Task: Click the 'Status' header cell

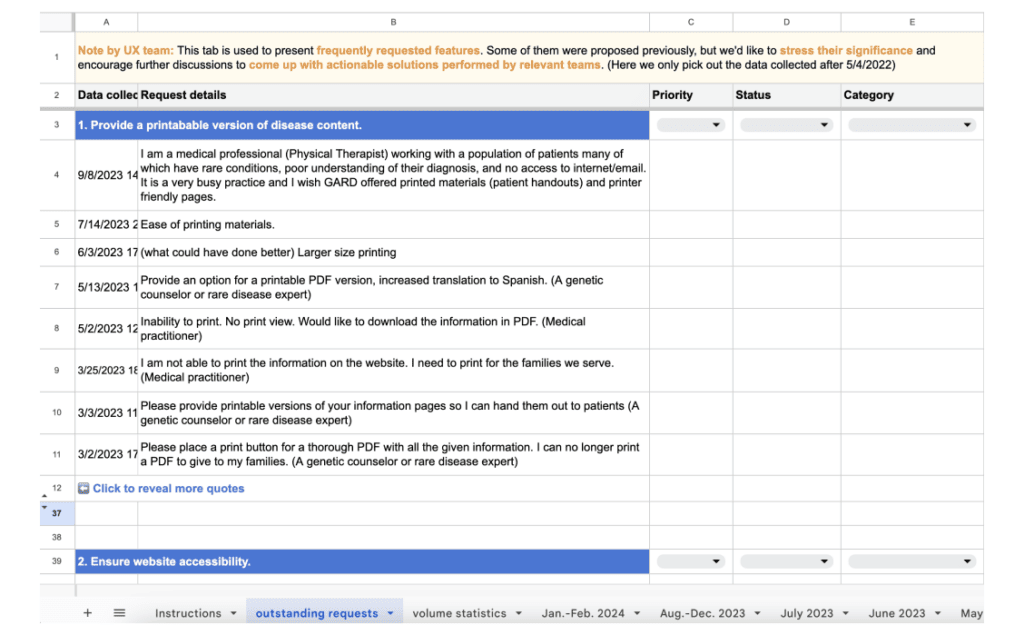Action: point(786,95)
